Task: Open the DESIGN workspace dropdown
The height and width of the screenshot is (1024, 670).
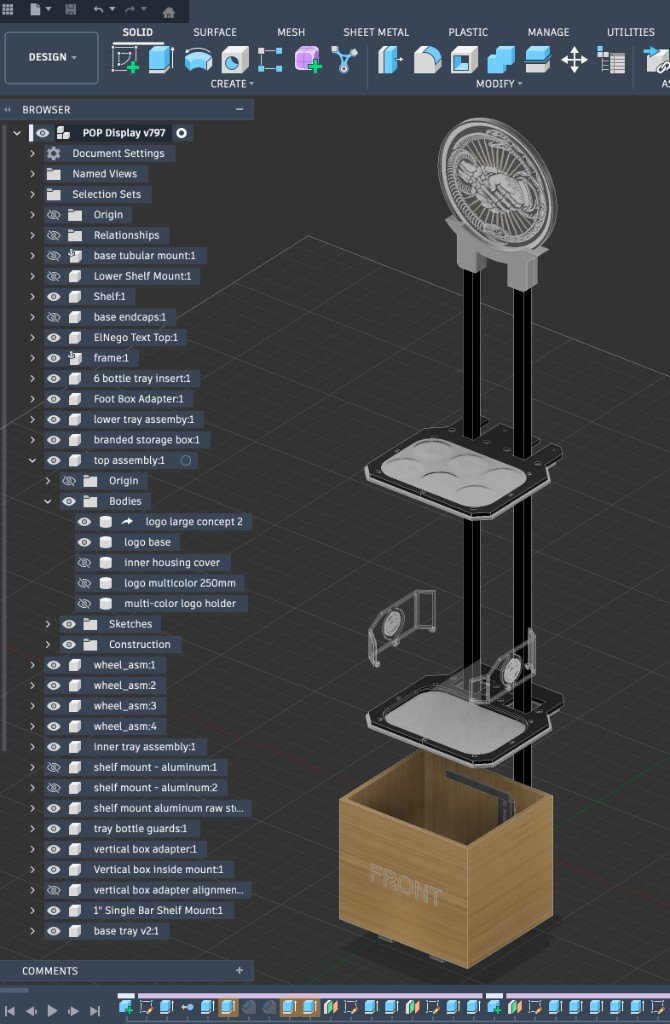Action: click(x=52, y=58)
